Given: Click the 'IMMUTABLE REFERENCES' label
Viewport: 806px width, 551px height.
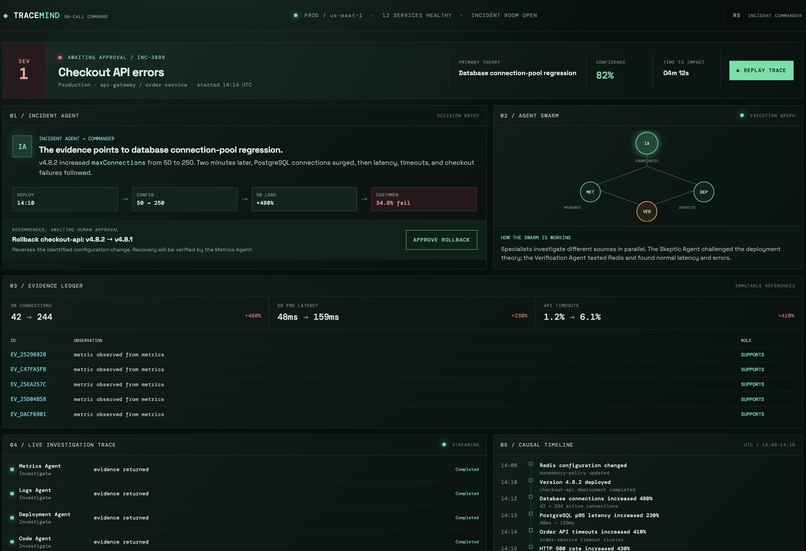Looking at the screenshot, I should [x=765, y=286].
